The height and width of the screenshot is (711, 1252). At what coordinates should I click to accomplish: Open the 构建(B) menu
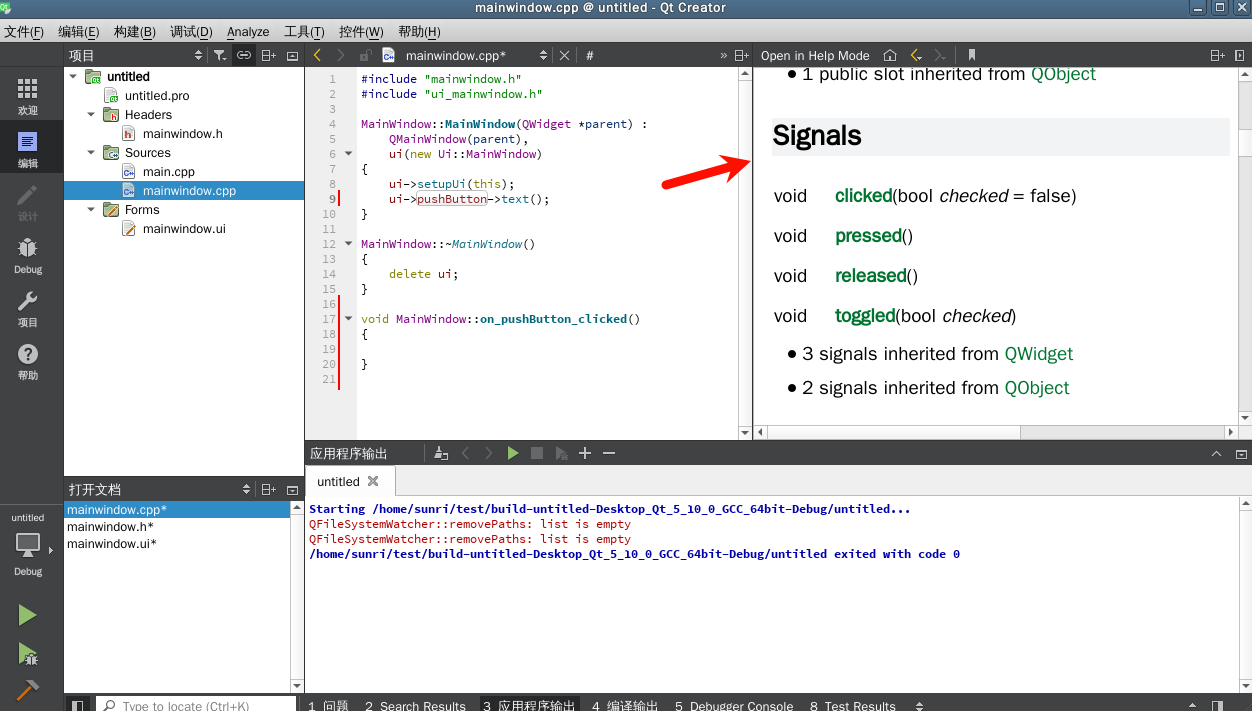pos(134,32)
